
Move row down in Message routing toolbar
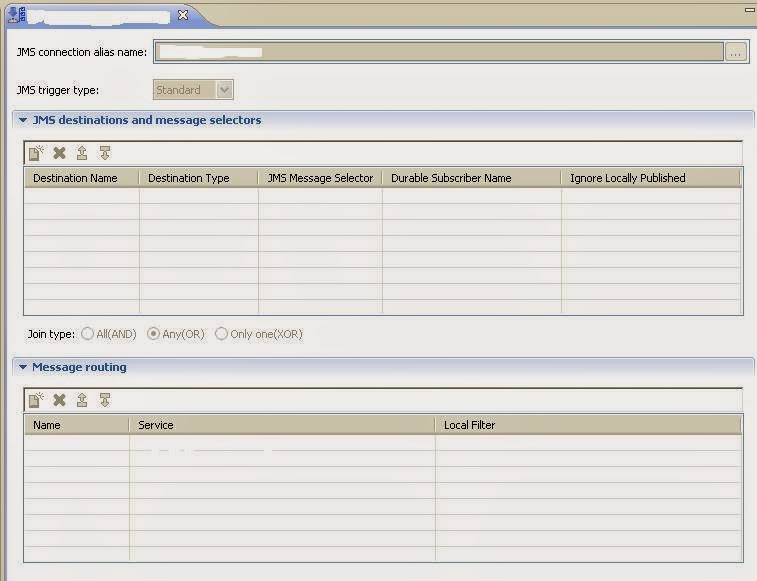click(x=105, y=400)
